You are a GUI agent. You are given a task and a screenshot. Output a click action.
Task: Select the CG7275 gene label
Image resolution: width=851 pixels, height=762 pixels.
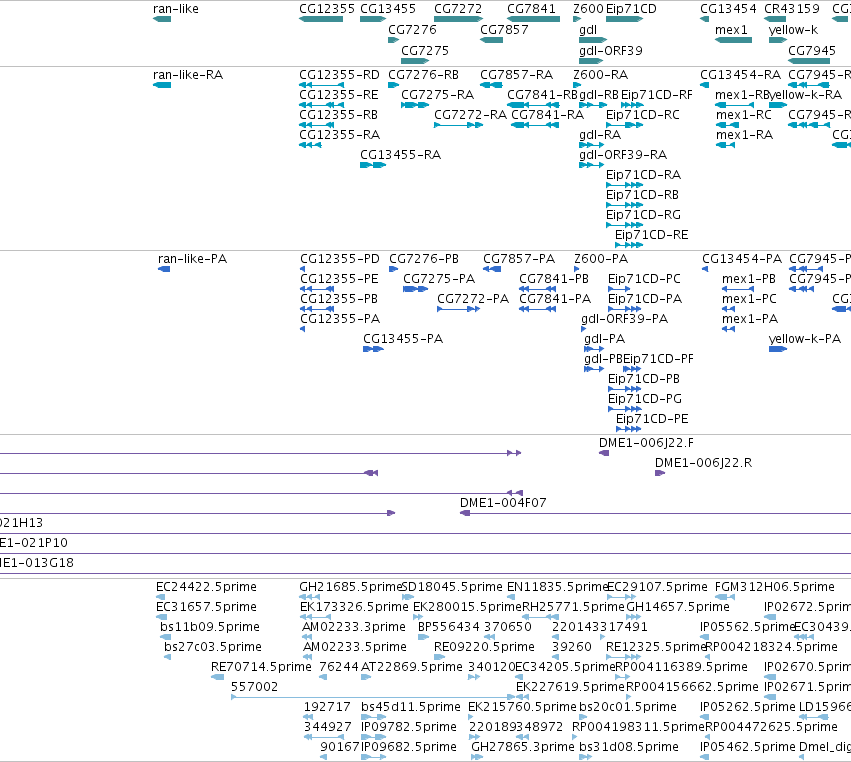[425, 50]
